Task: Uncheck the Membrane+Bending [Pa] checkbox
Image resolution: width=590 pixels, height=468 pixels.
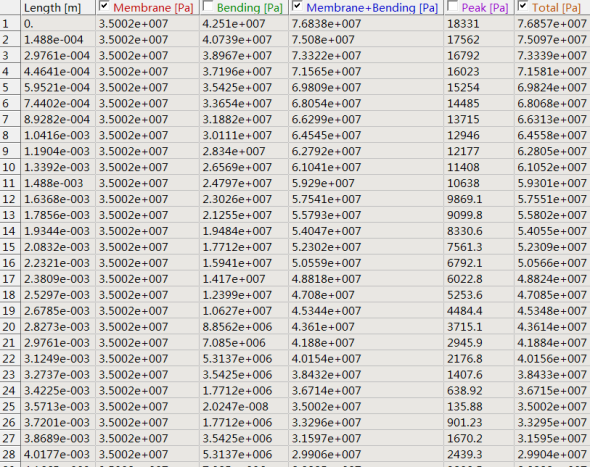Action: point(297,6)
